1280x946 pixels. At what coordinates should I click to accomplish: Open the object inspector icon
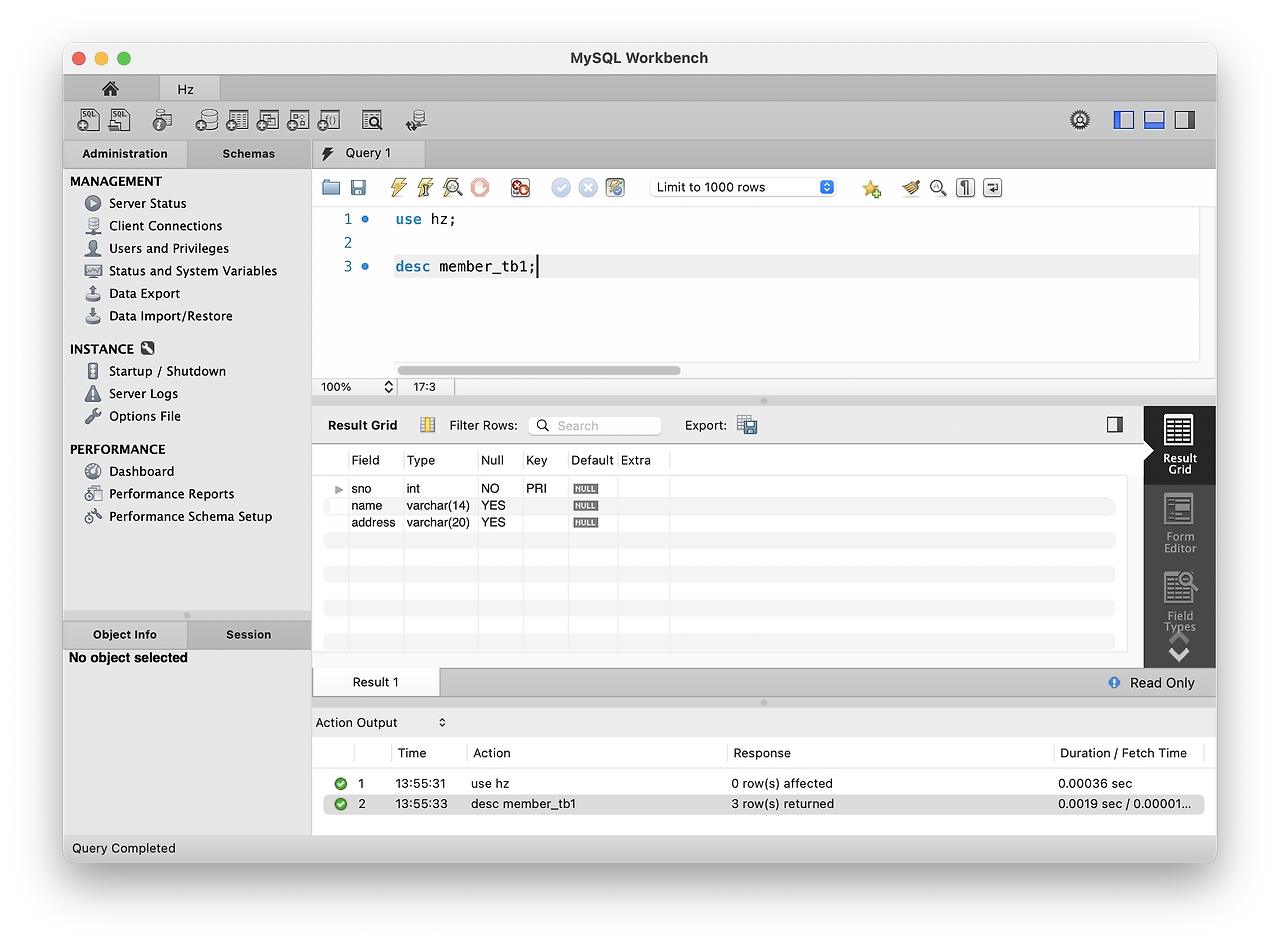(x=162, y=120)
